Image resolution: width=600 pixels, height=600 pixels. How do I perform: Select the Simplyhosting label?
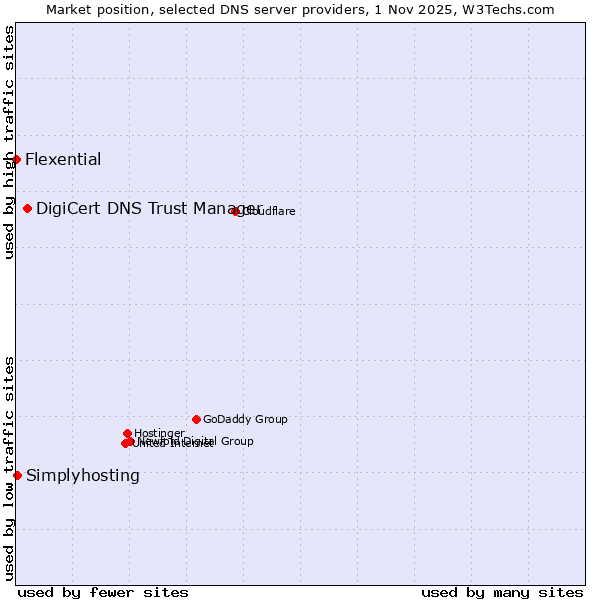tap(83, 475)
